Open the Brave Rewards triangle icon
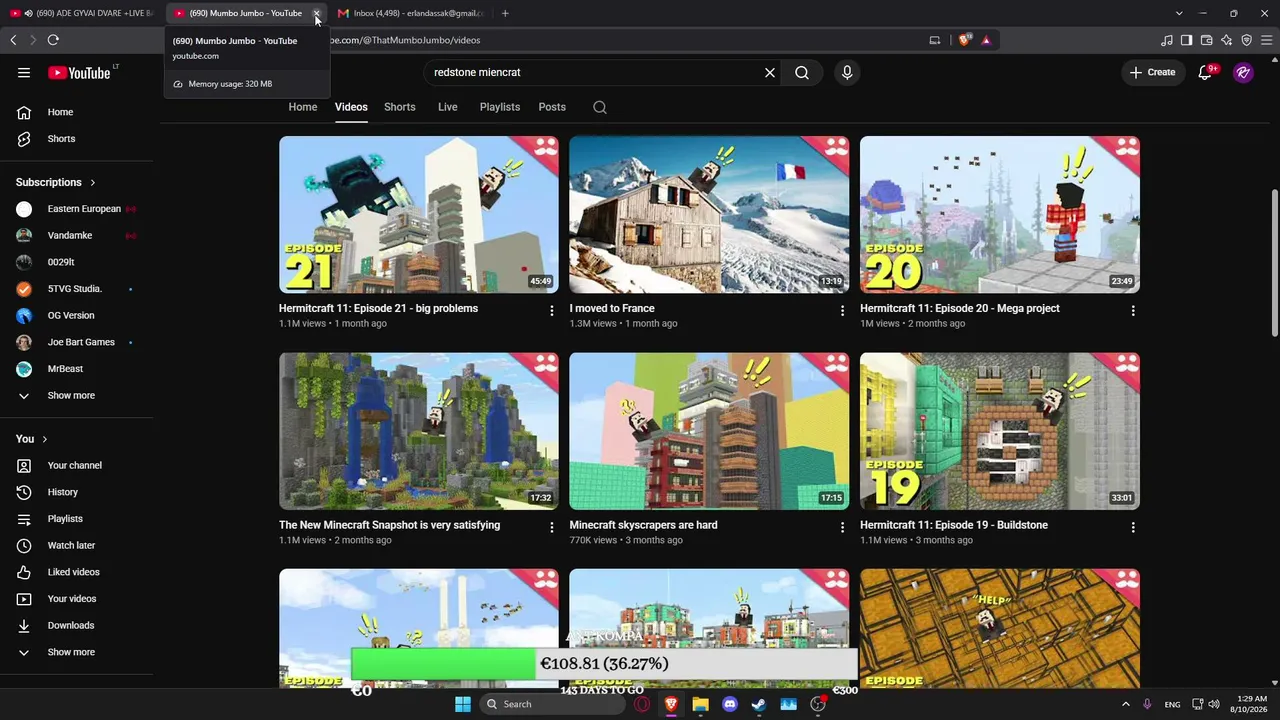 pyautogui.click(x=986, y=40)
